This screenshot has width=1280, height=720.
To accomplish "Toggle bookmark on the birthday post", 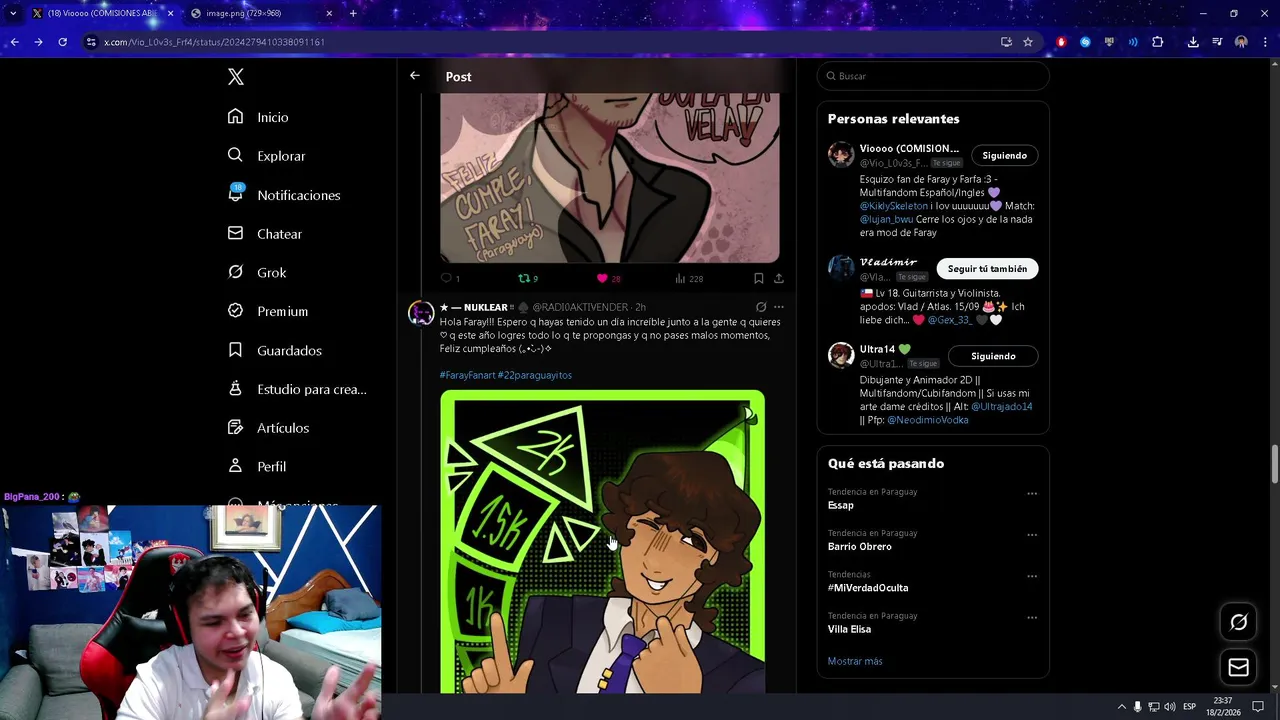I will [x=758, y=278].
